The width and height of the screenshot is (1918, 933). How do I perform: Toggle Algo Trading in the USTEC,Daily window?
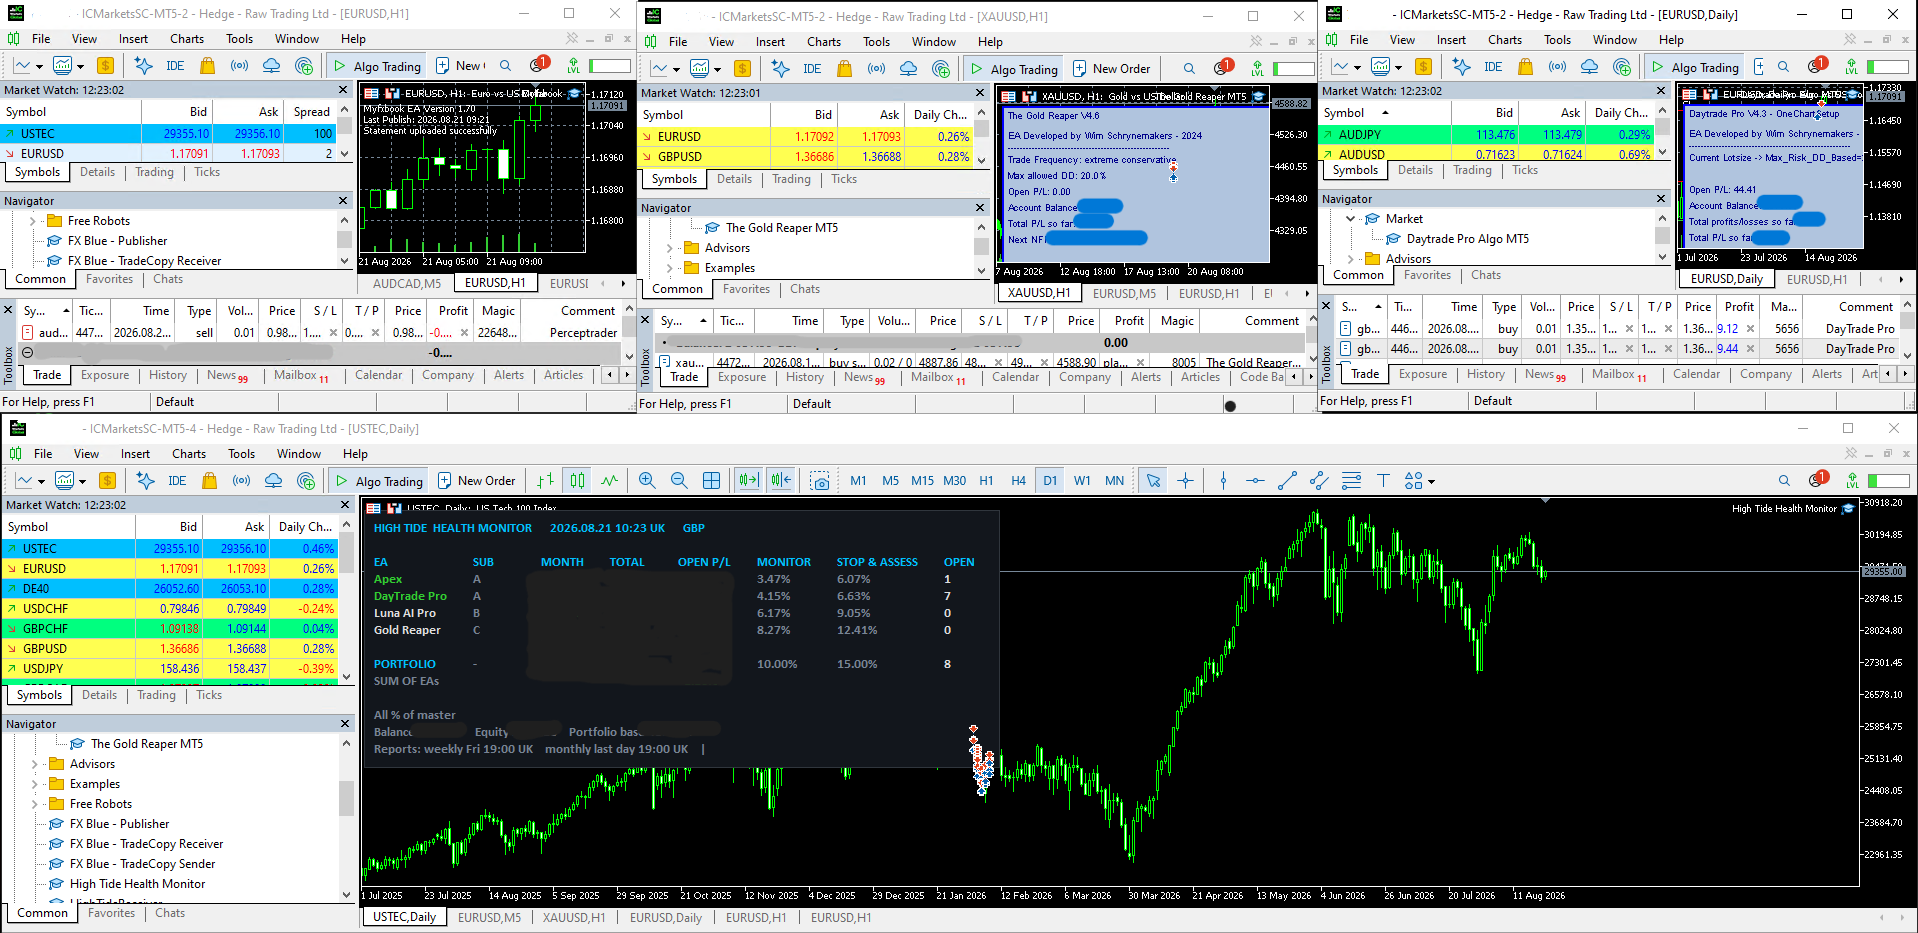pyautogui.click(x=379, y=481)
